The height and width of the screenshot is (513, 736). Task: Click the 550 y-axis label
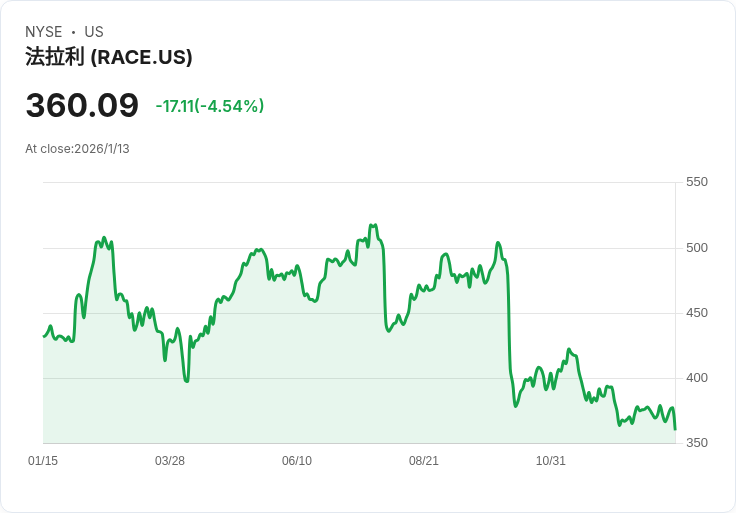click(696, 182)
